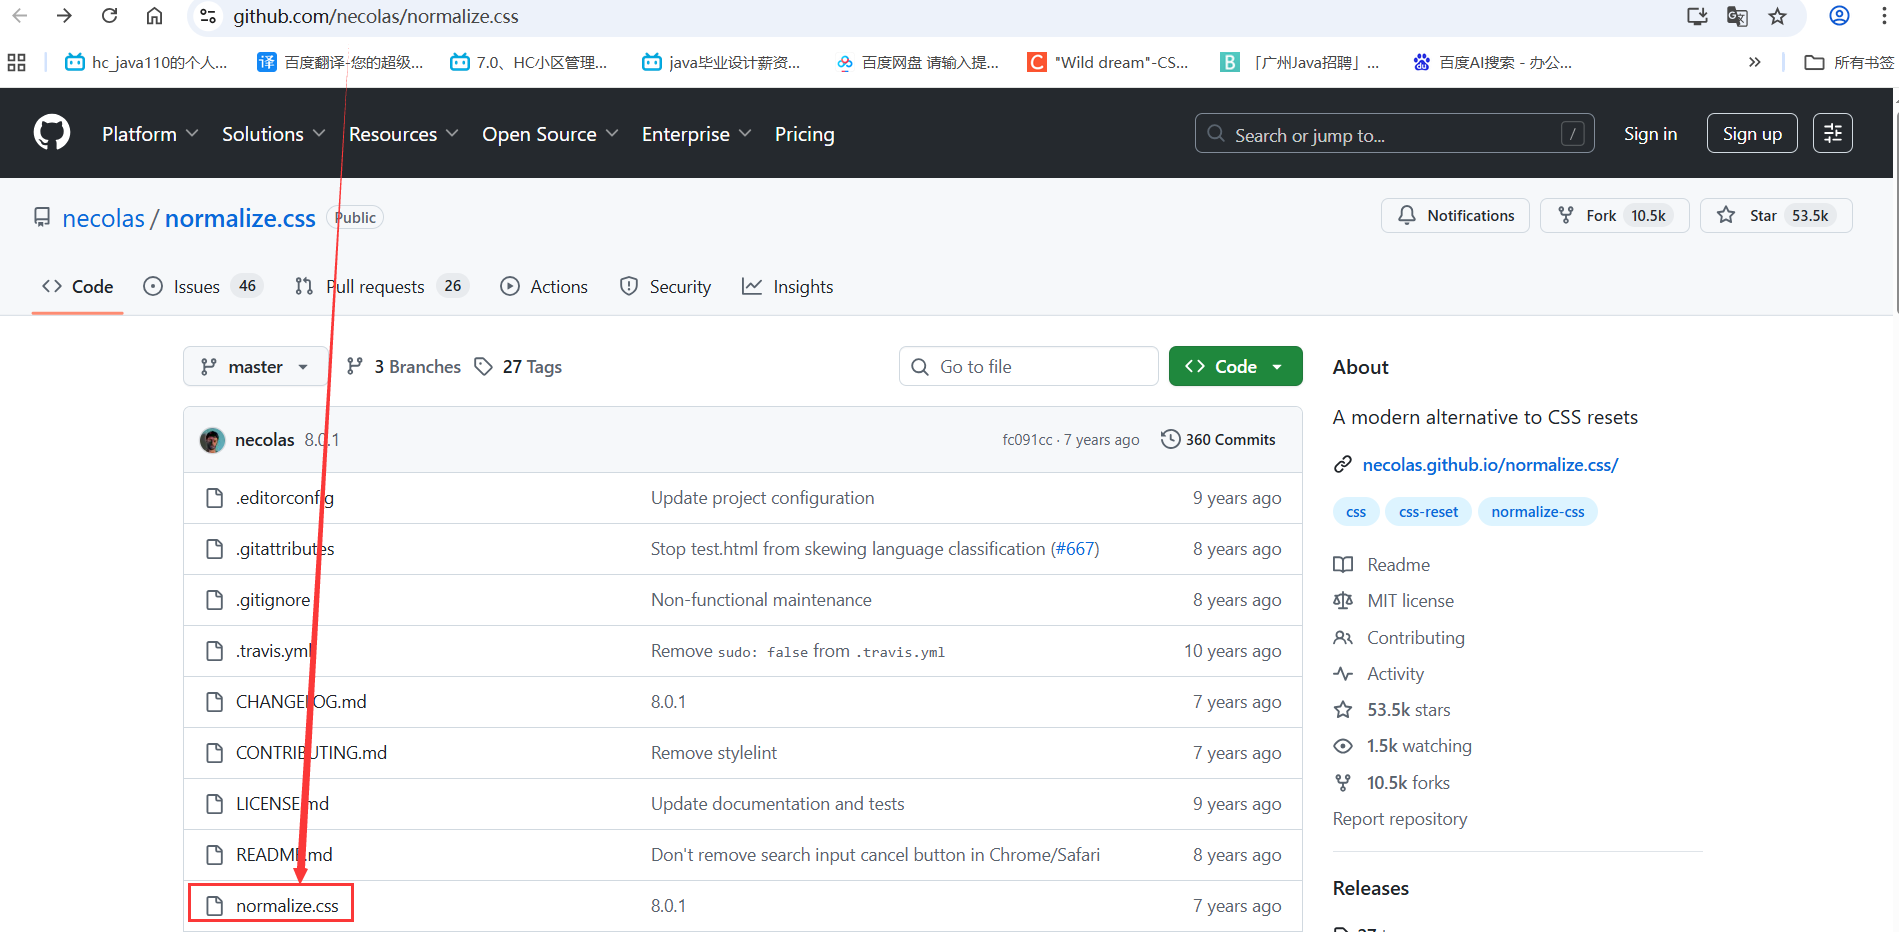Fork the repository with the Fork button
This screenshot has height=932, width=1899.
click(x=1614, y=215)
